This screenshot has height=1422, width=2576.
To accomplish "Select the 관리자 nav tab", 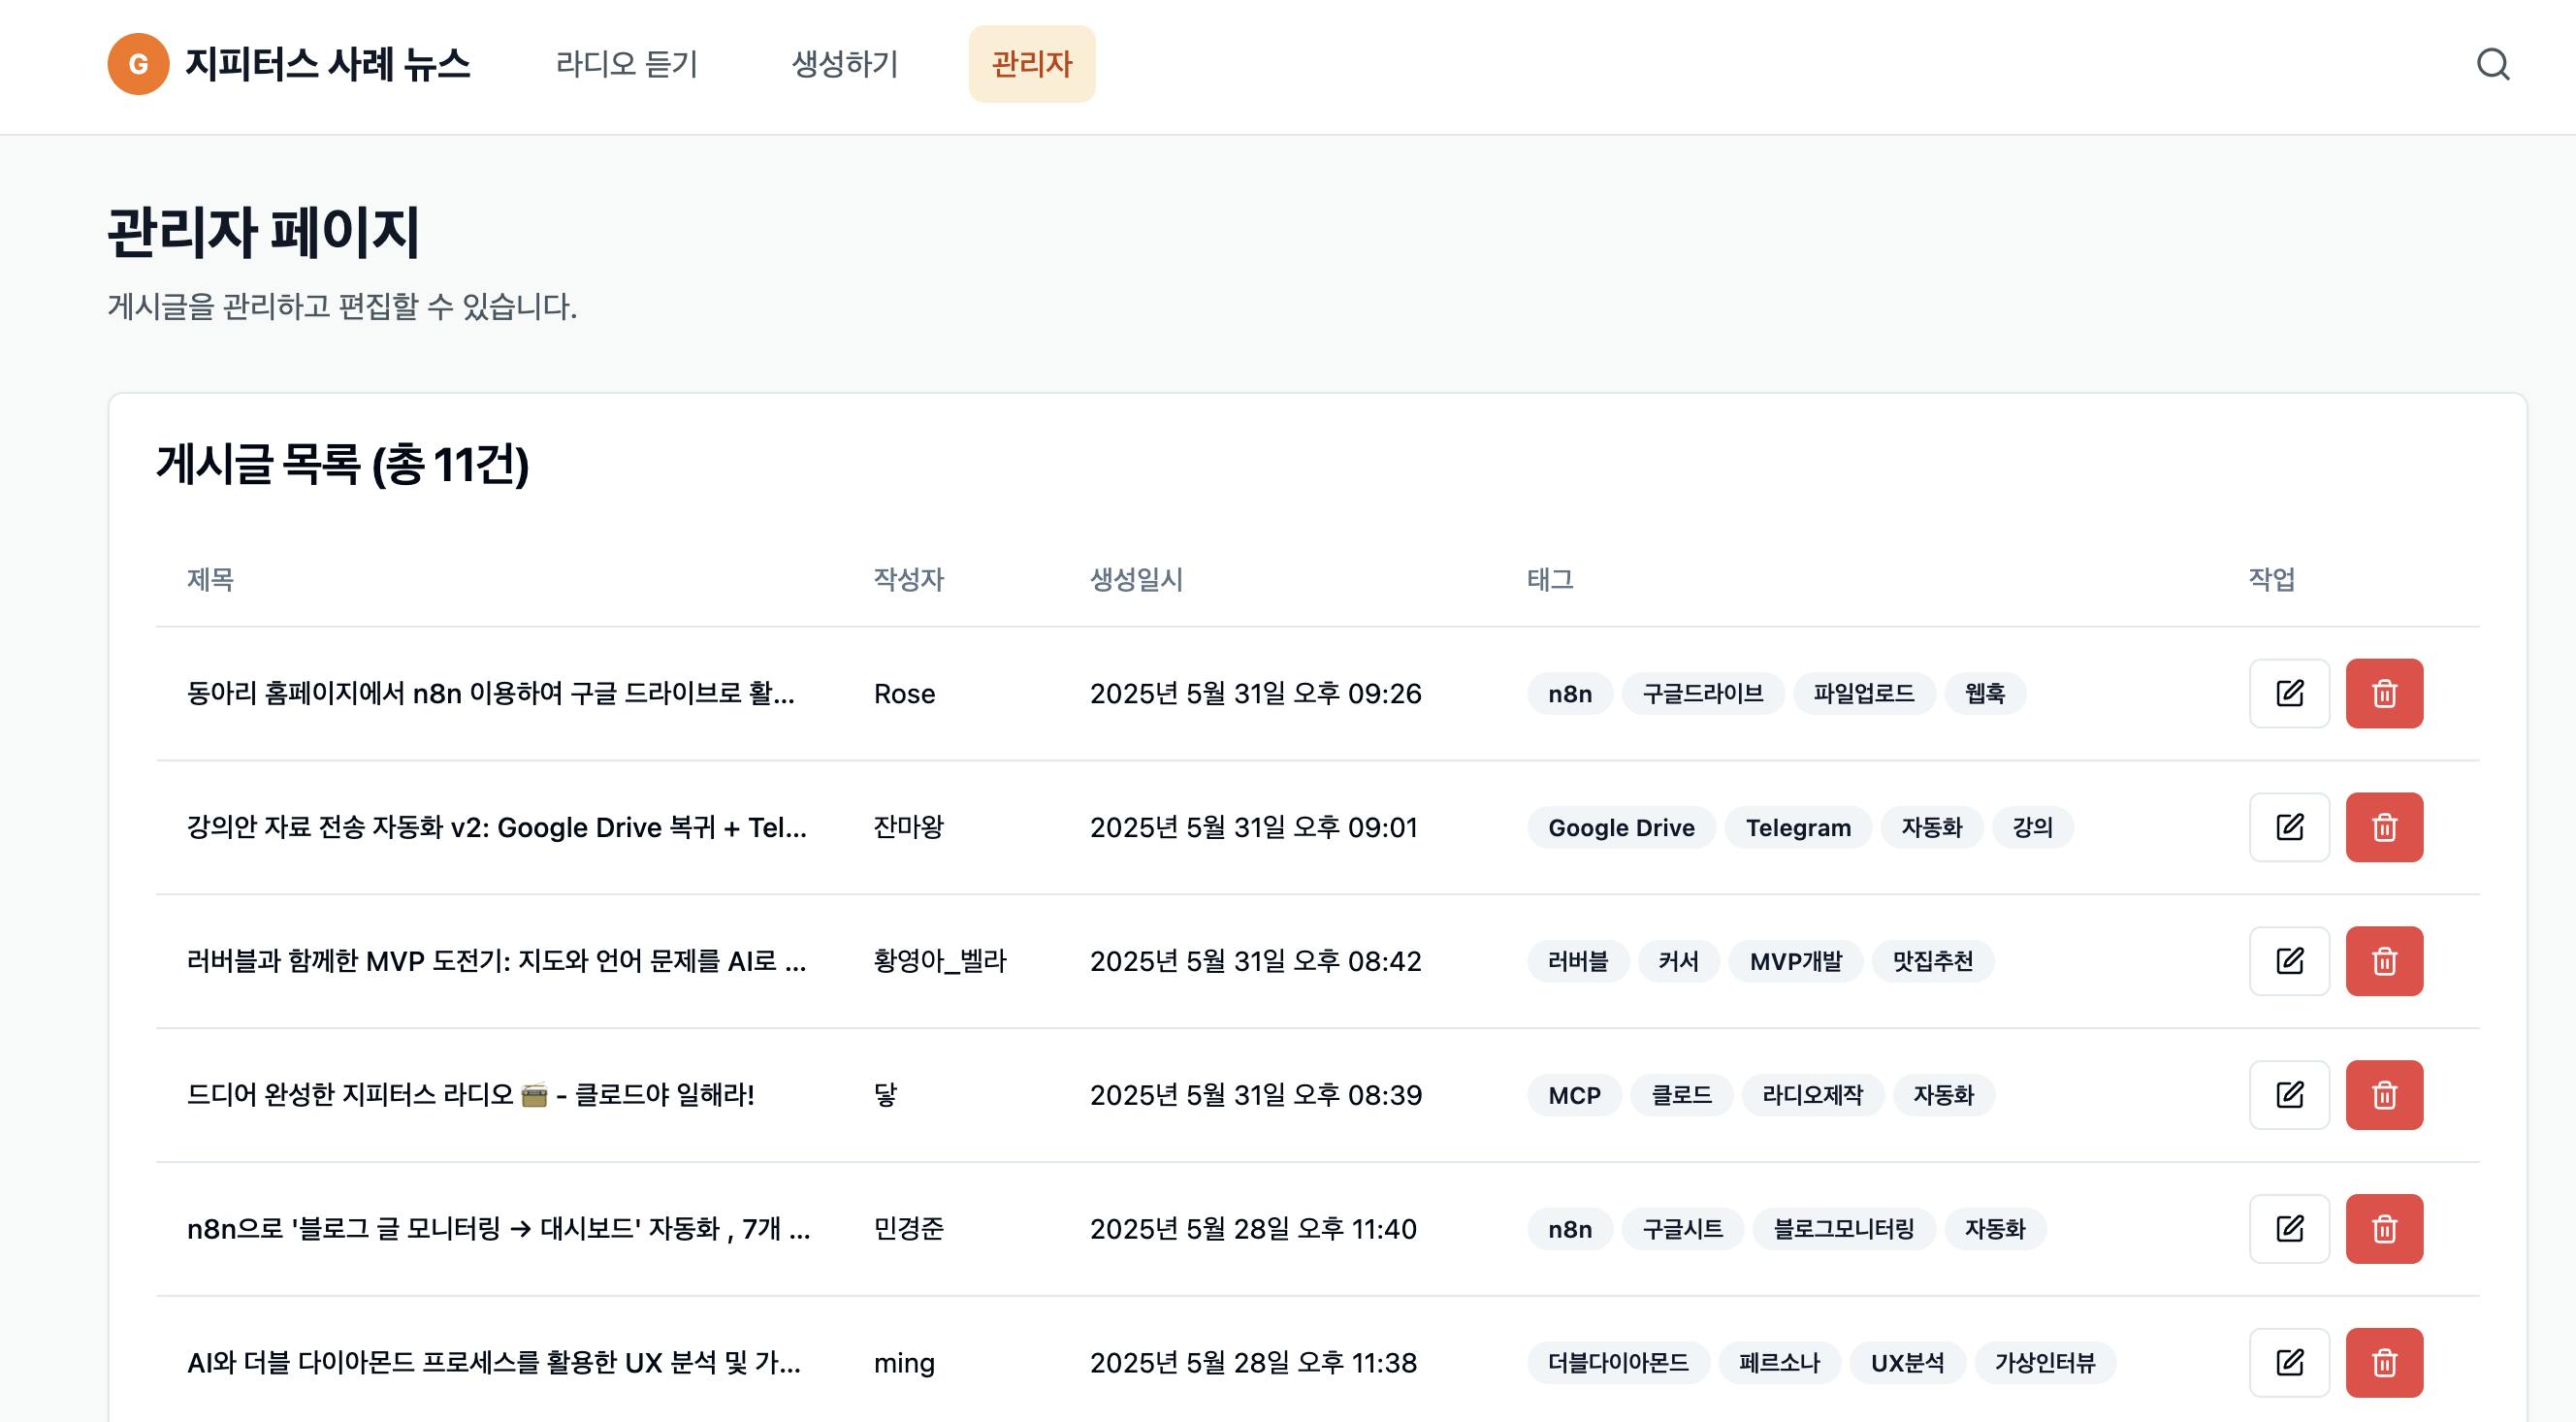I will pos(1031,64).
